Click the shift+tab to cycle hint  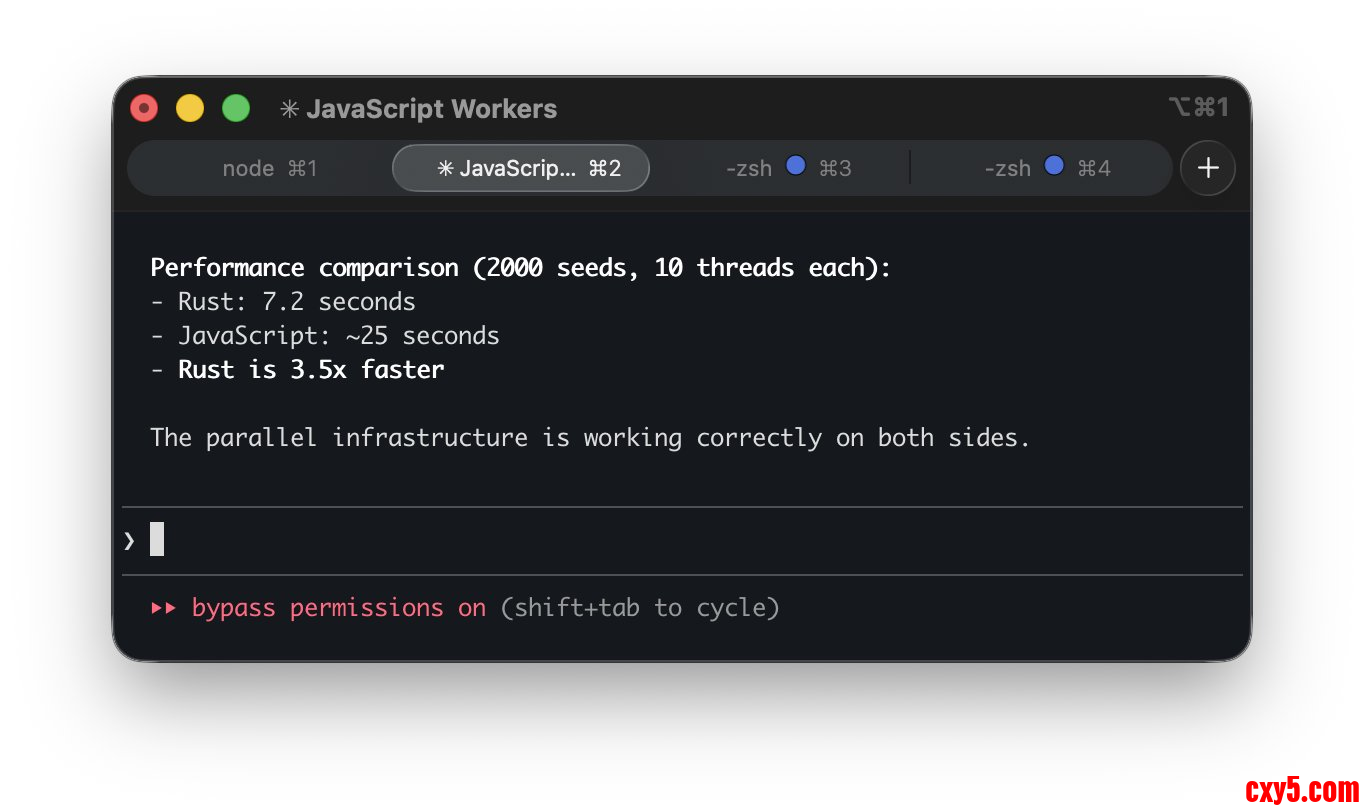pos(640,608)
